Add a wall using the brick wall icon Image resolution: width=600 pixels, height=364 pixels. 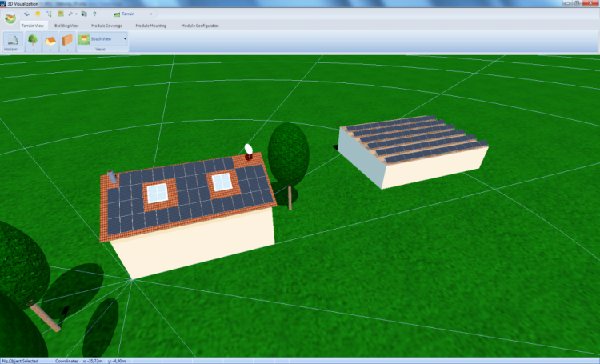(x=67, y=40)
